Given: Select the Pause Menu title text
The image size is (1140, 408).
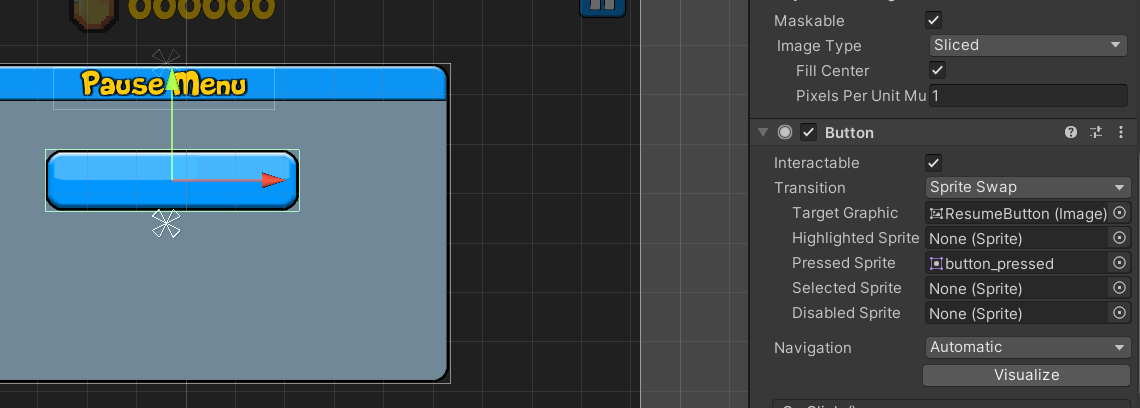Looking at the screenshot, I should [x=164, y=84].
